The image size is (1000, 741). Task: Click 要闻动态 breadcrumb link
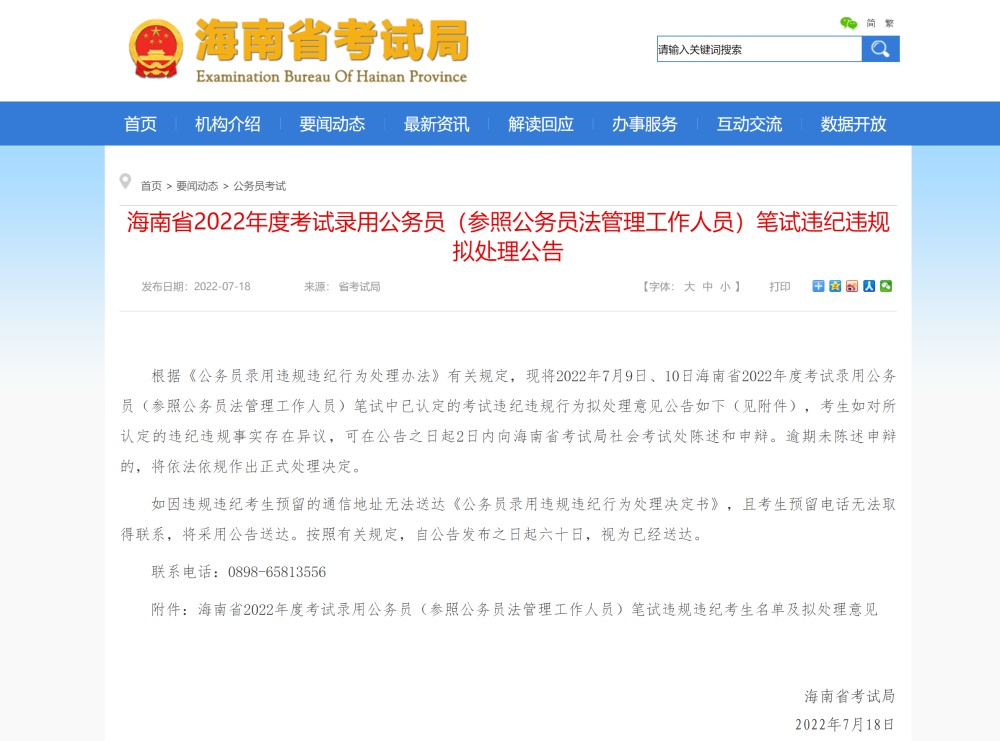(x=197, y=186)
